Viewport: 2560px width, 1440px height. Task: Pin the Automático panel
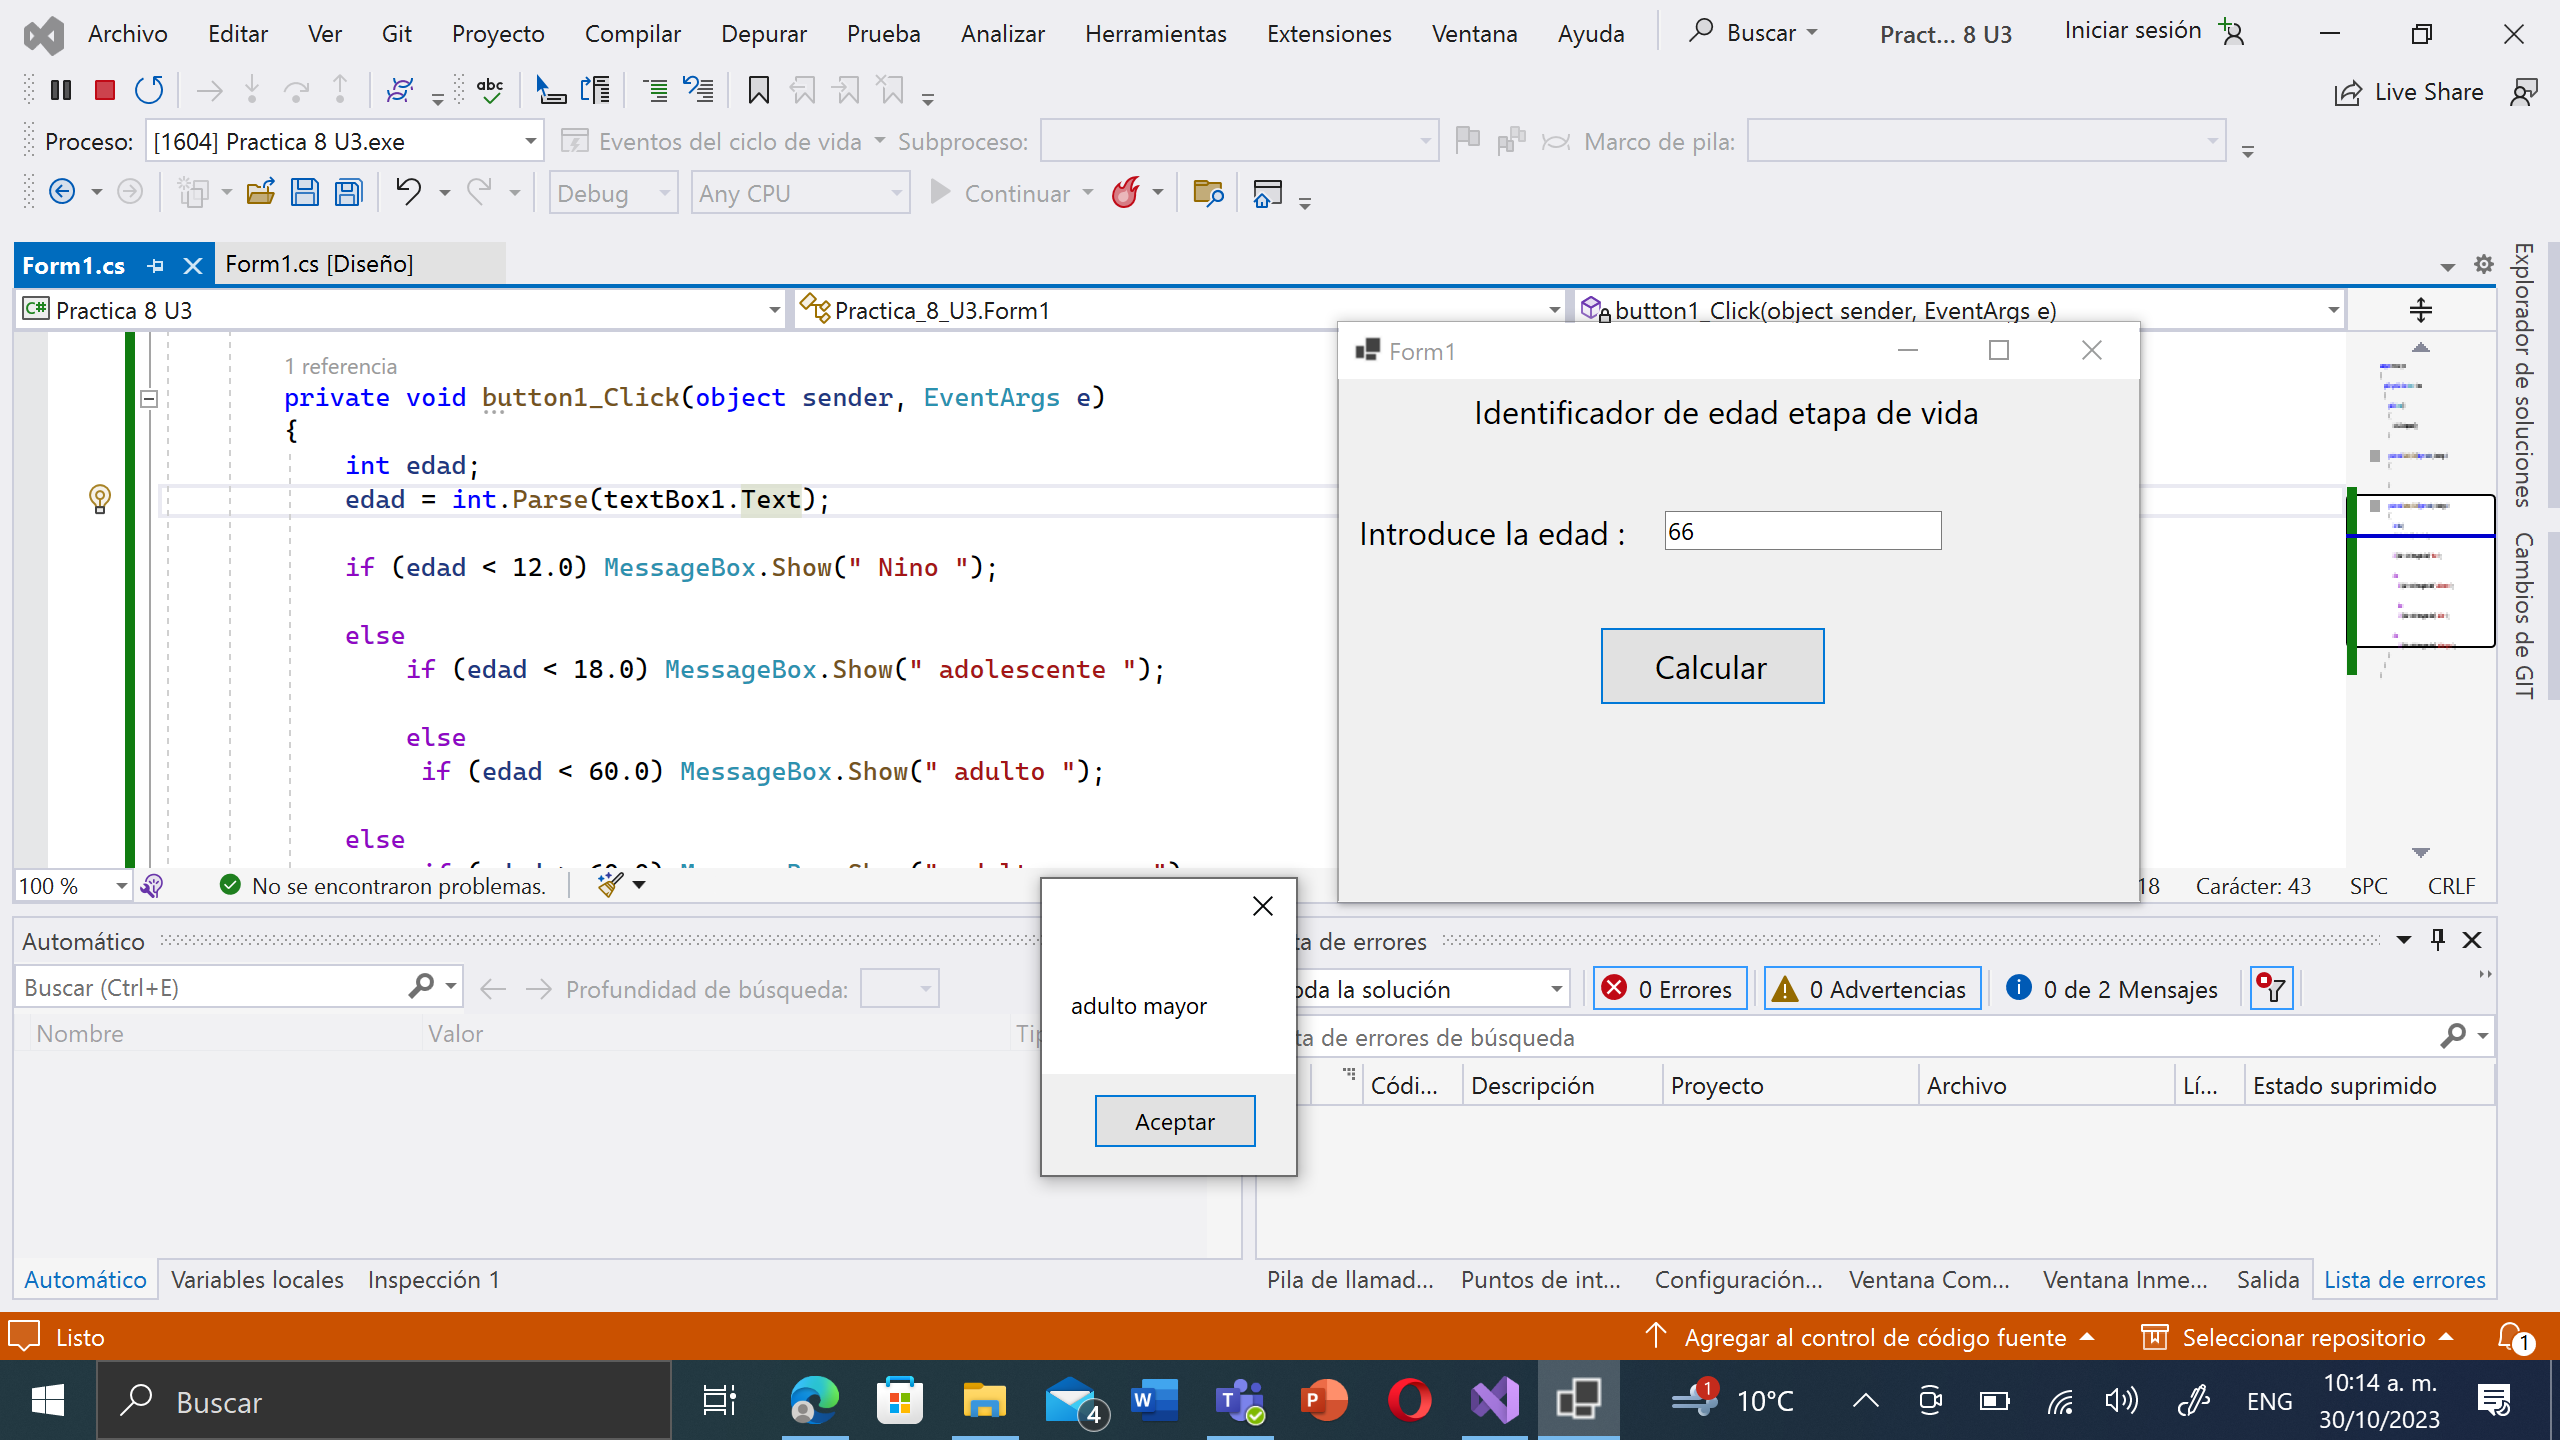point(2437,940)
